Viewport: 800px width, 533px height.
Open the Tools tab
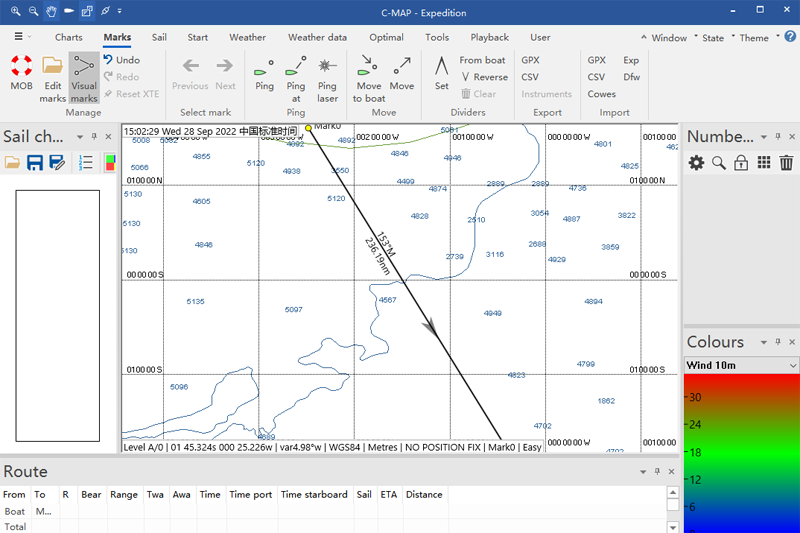point(437,37)
